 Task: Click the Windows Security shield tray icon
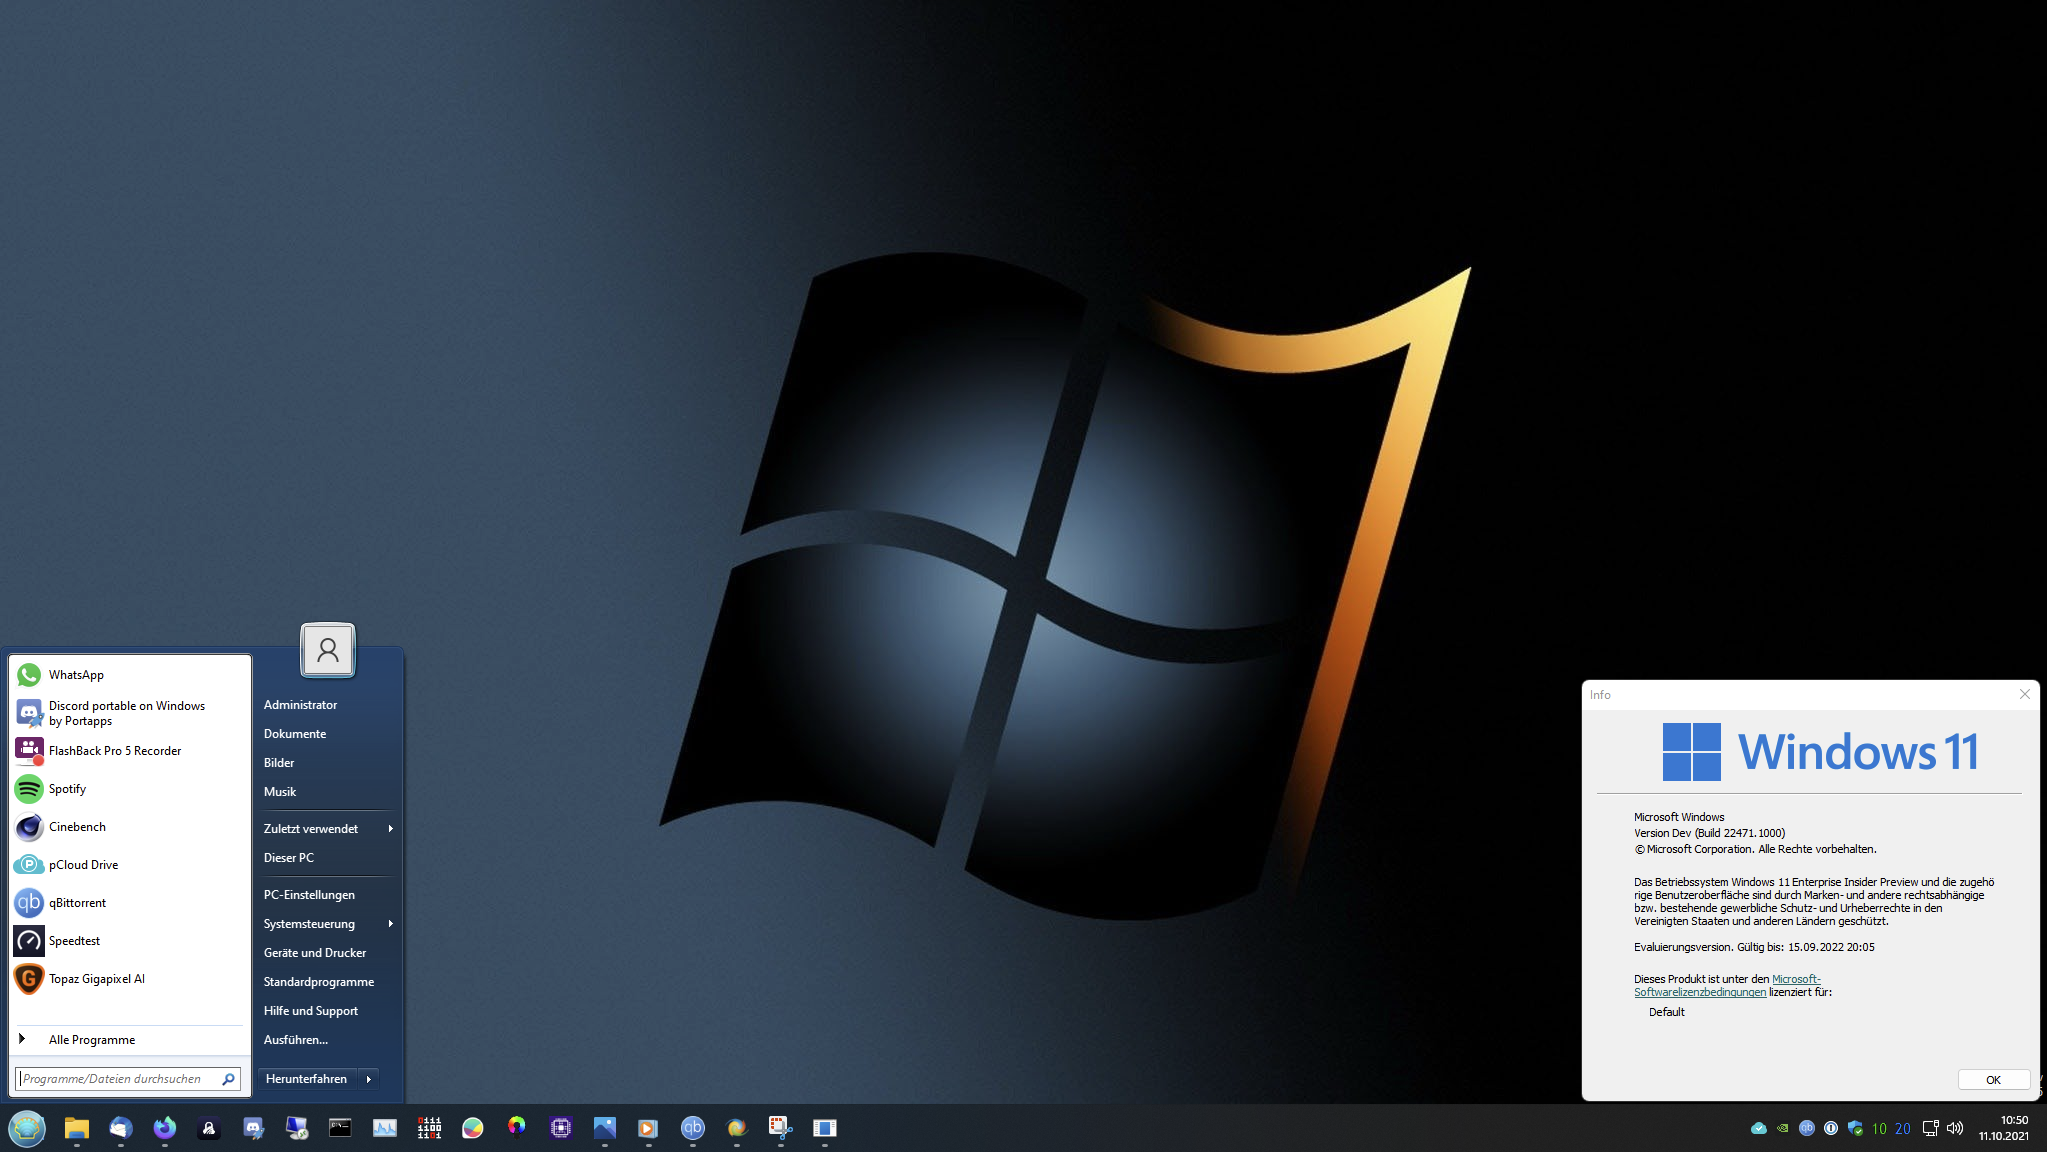pos(1855,1128)
